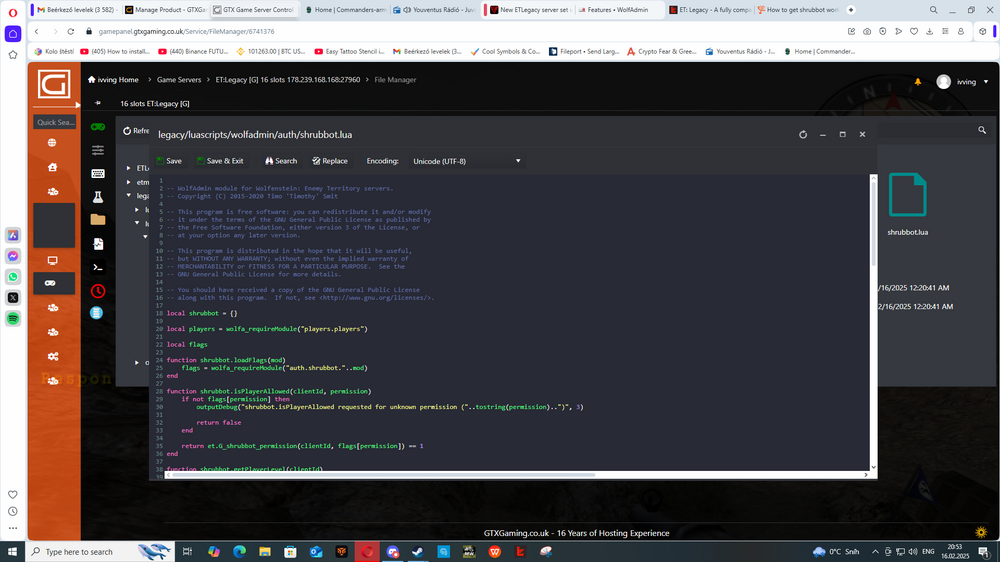
Task: Open Spotify in the Opera sidebar
Action: coord(13,318)
